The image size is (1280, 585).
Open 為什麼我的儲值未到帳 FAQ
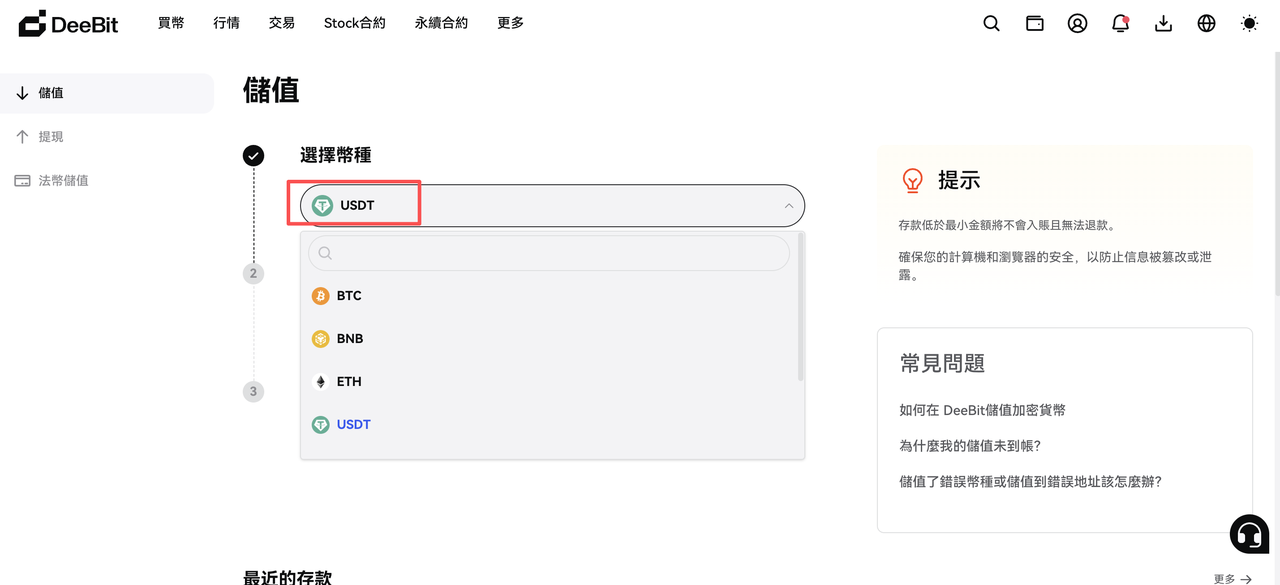coord(970,446)
